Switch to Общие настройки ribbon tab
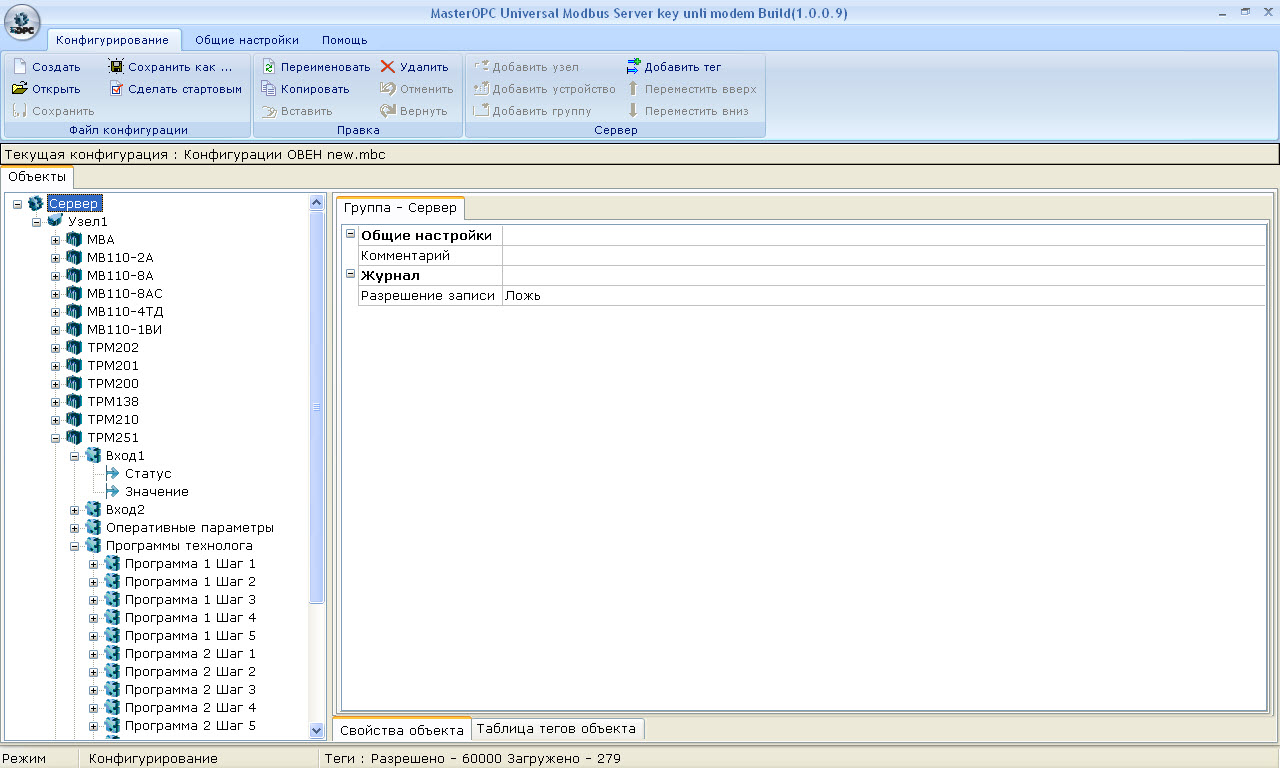1280x768 pixels. coord(246,40)
